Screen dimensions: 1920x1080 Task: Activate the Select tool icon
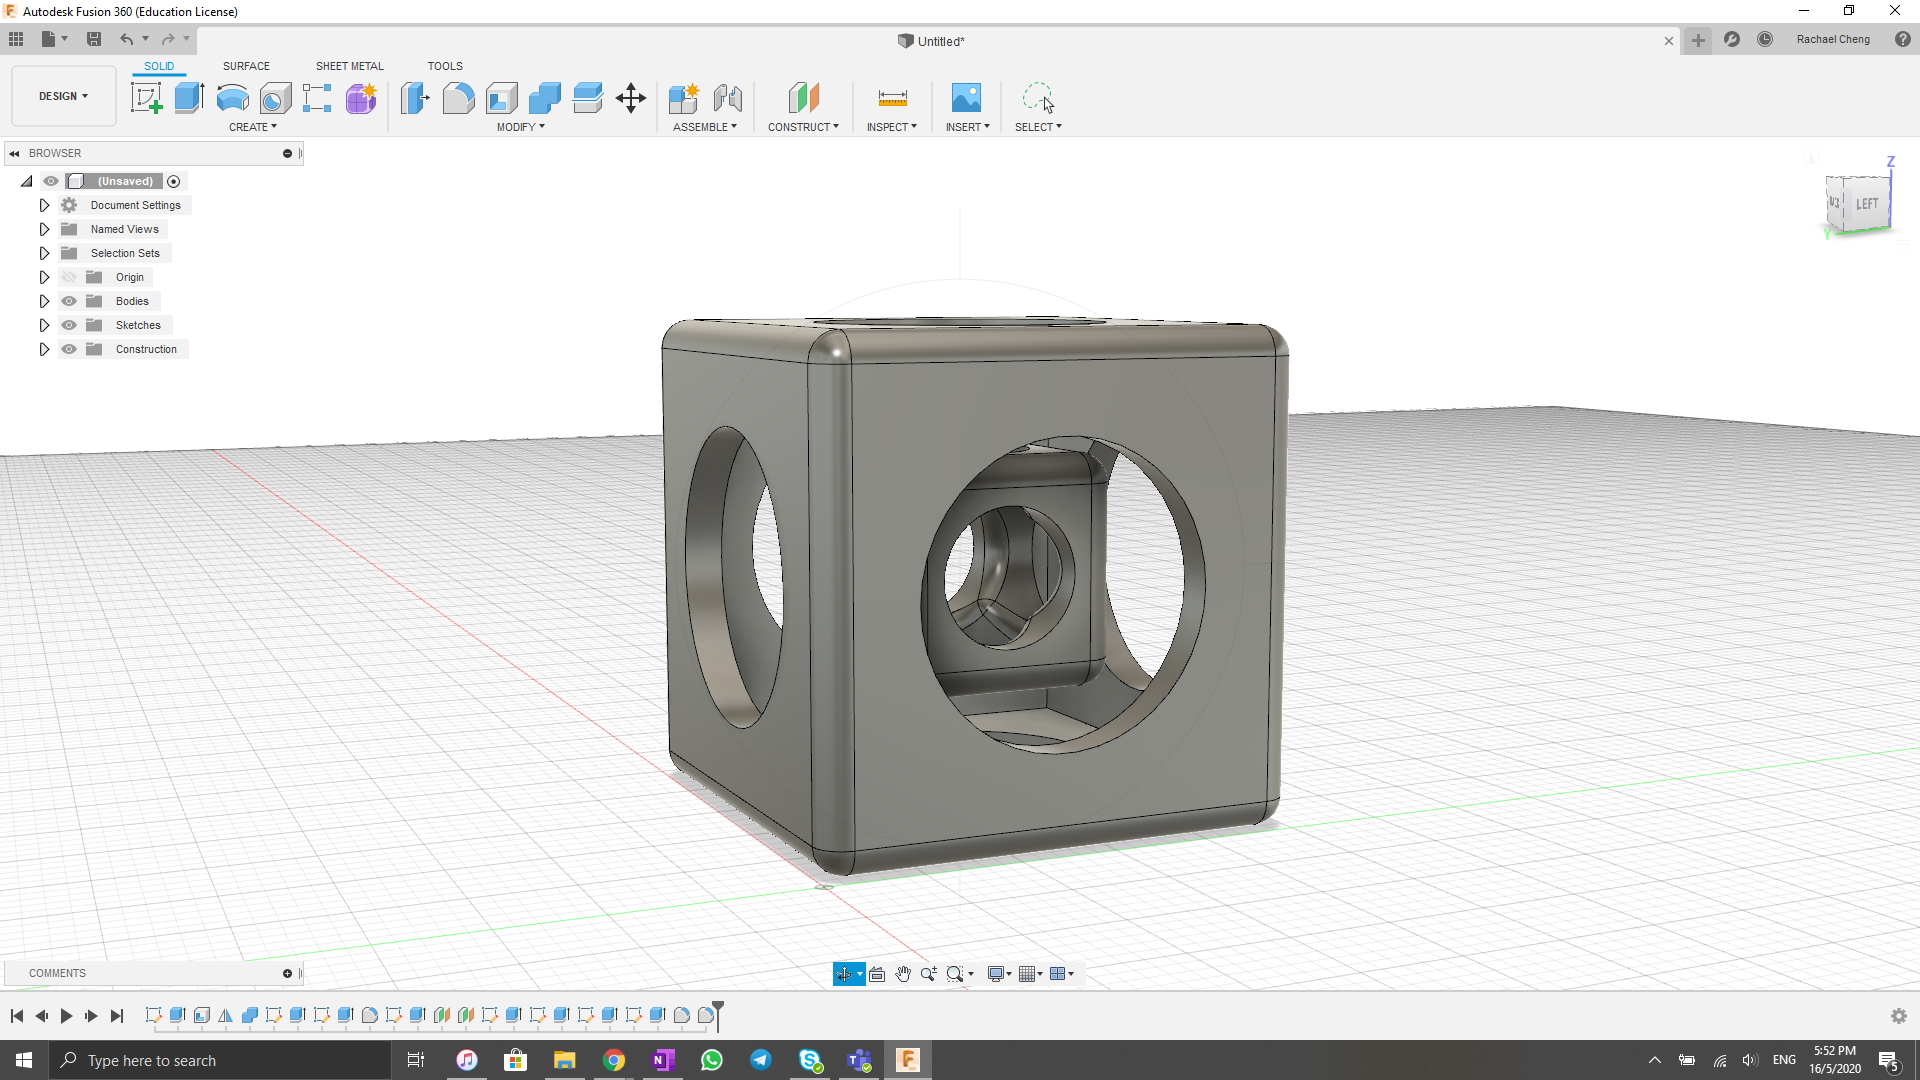point(1038,98)
